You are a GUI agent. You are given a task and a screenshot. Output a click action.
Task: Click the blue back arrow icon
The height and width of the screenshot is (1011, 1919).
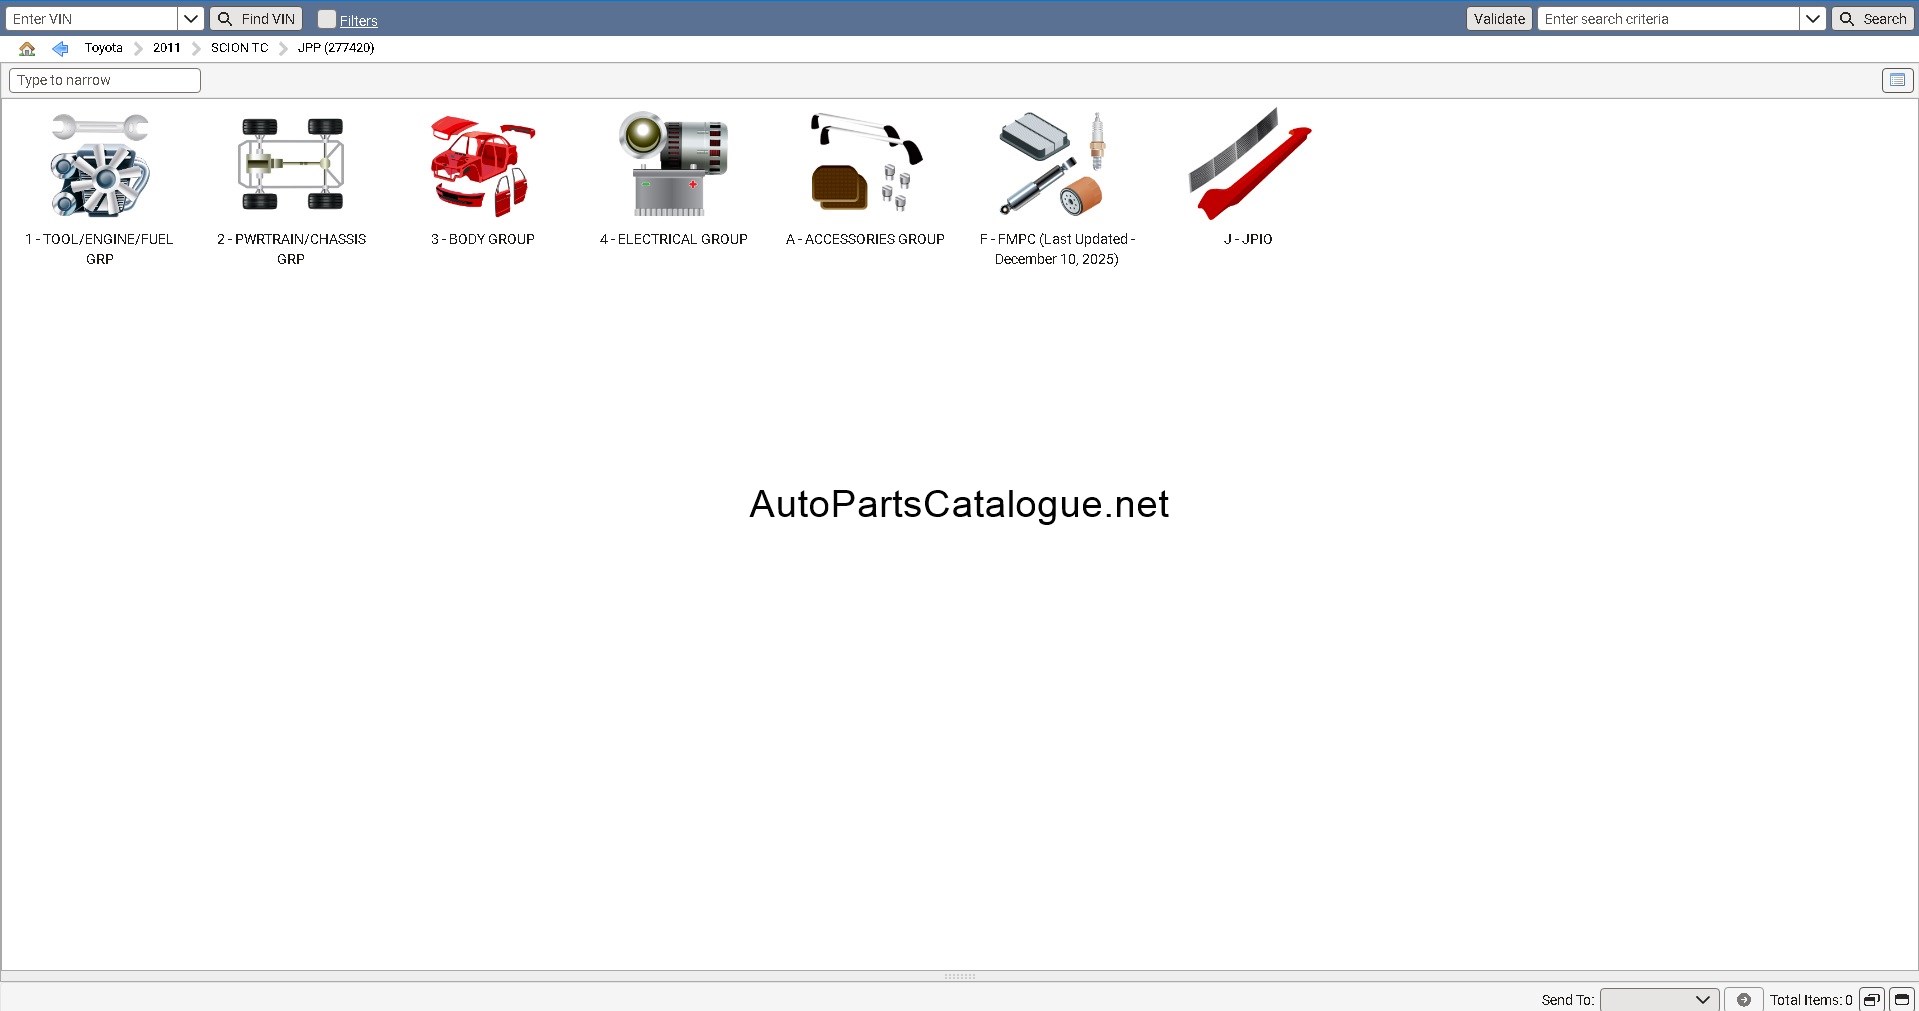click(60, 48)
